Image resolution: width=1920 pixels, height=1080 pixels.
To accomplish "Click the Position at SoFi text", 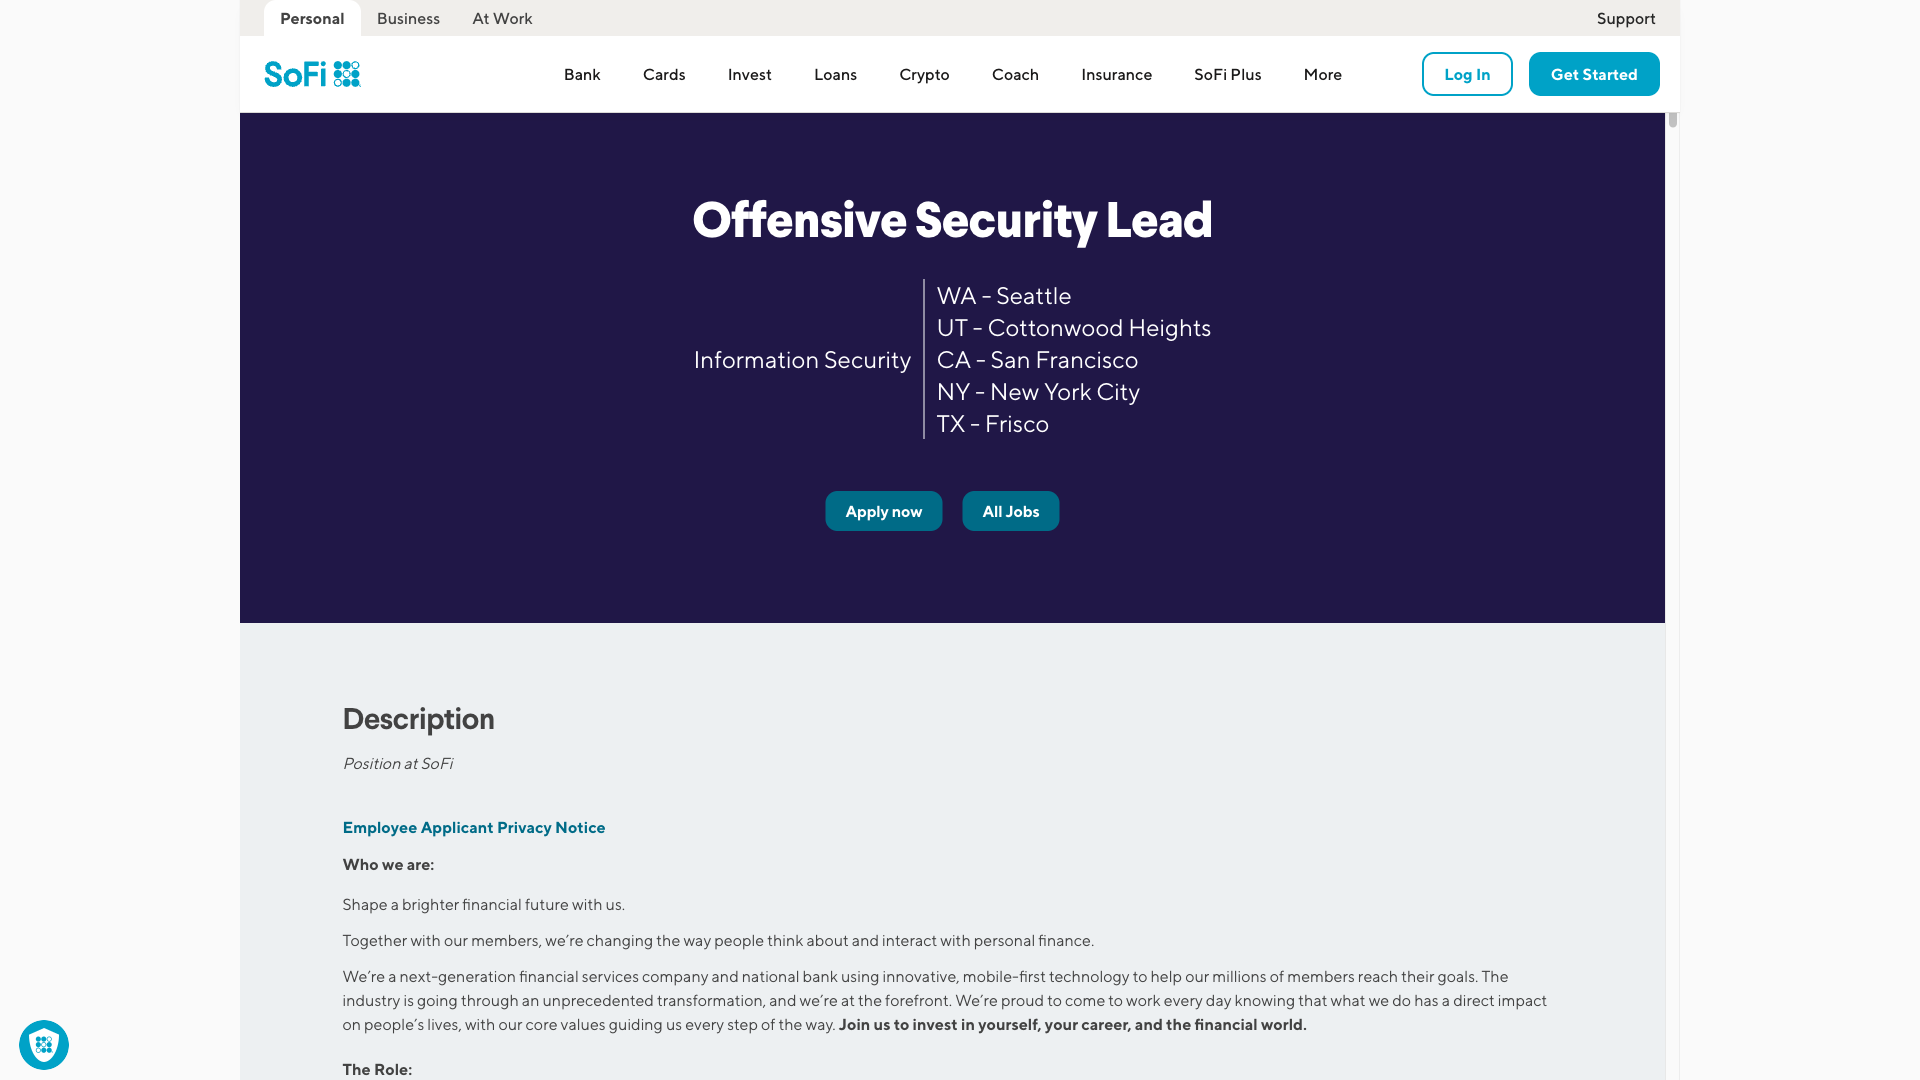I will point(397,764).
